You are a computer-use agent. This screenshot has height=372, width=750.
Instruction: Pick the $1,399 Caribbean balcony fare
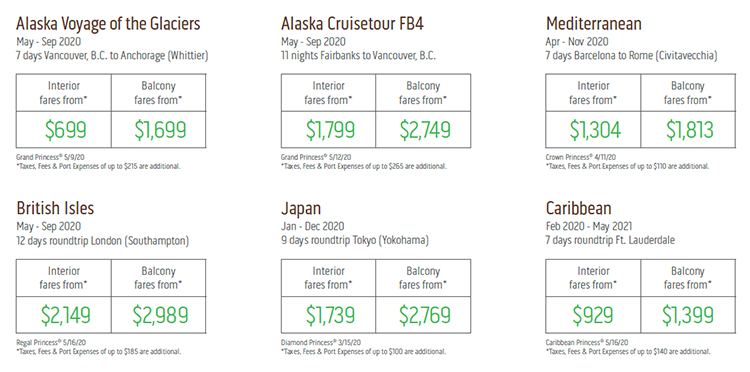coord(688,315)
